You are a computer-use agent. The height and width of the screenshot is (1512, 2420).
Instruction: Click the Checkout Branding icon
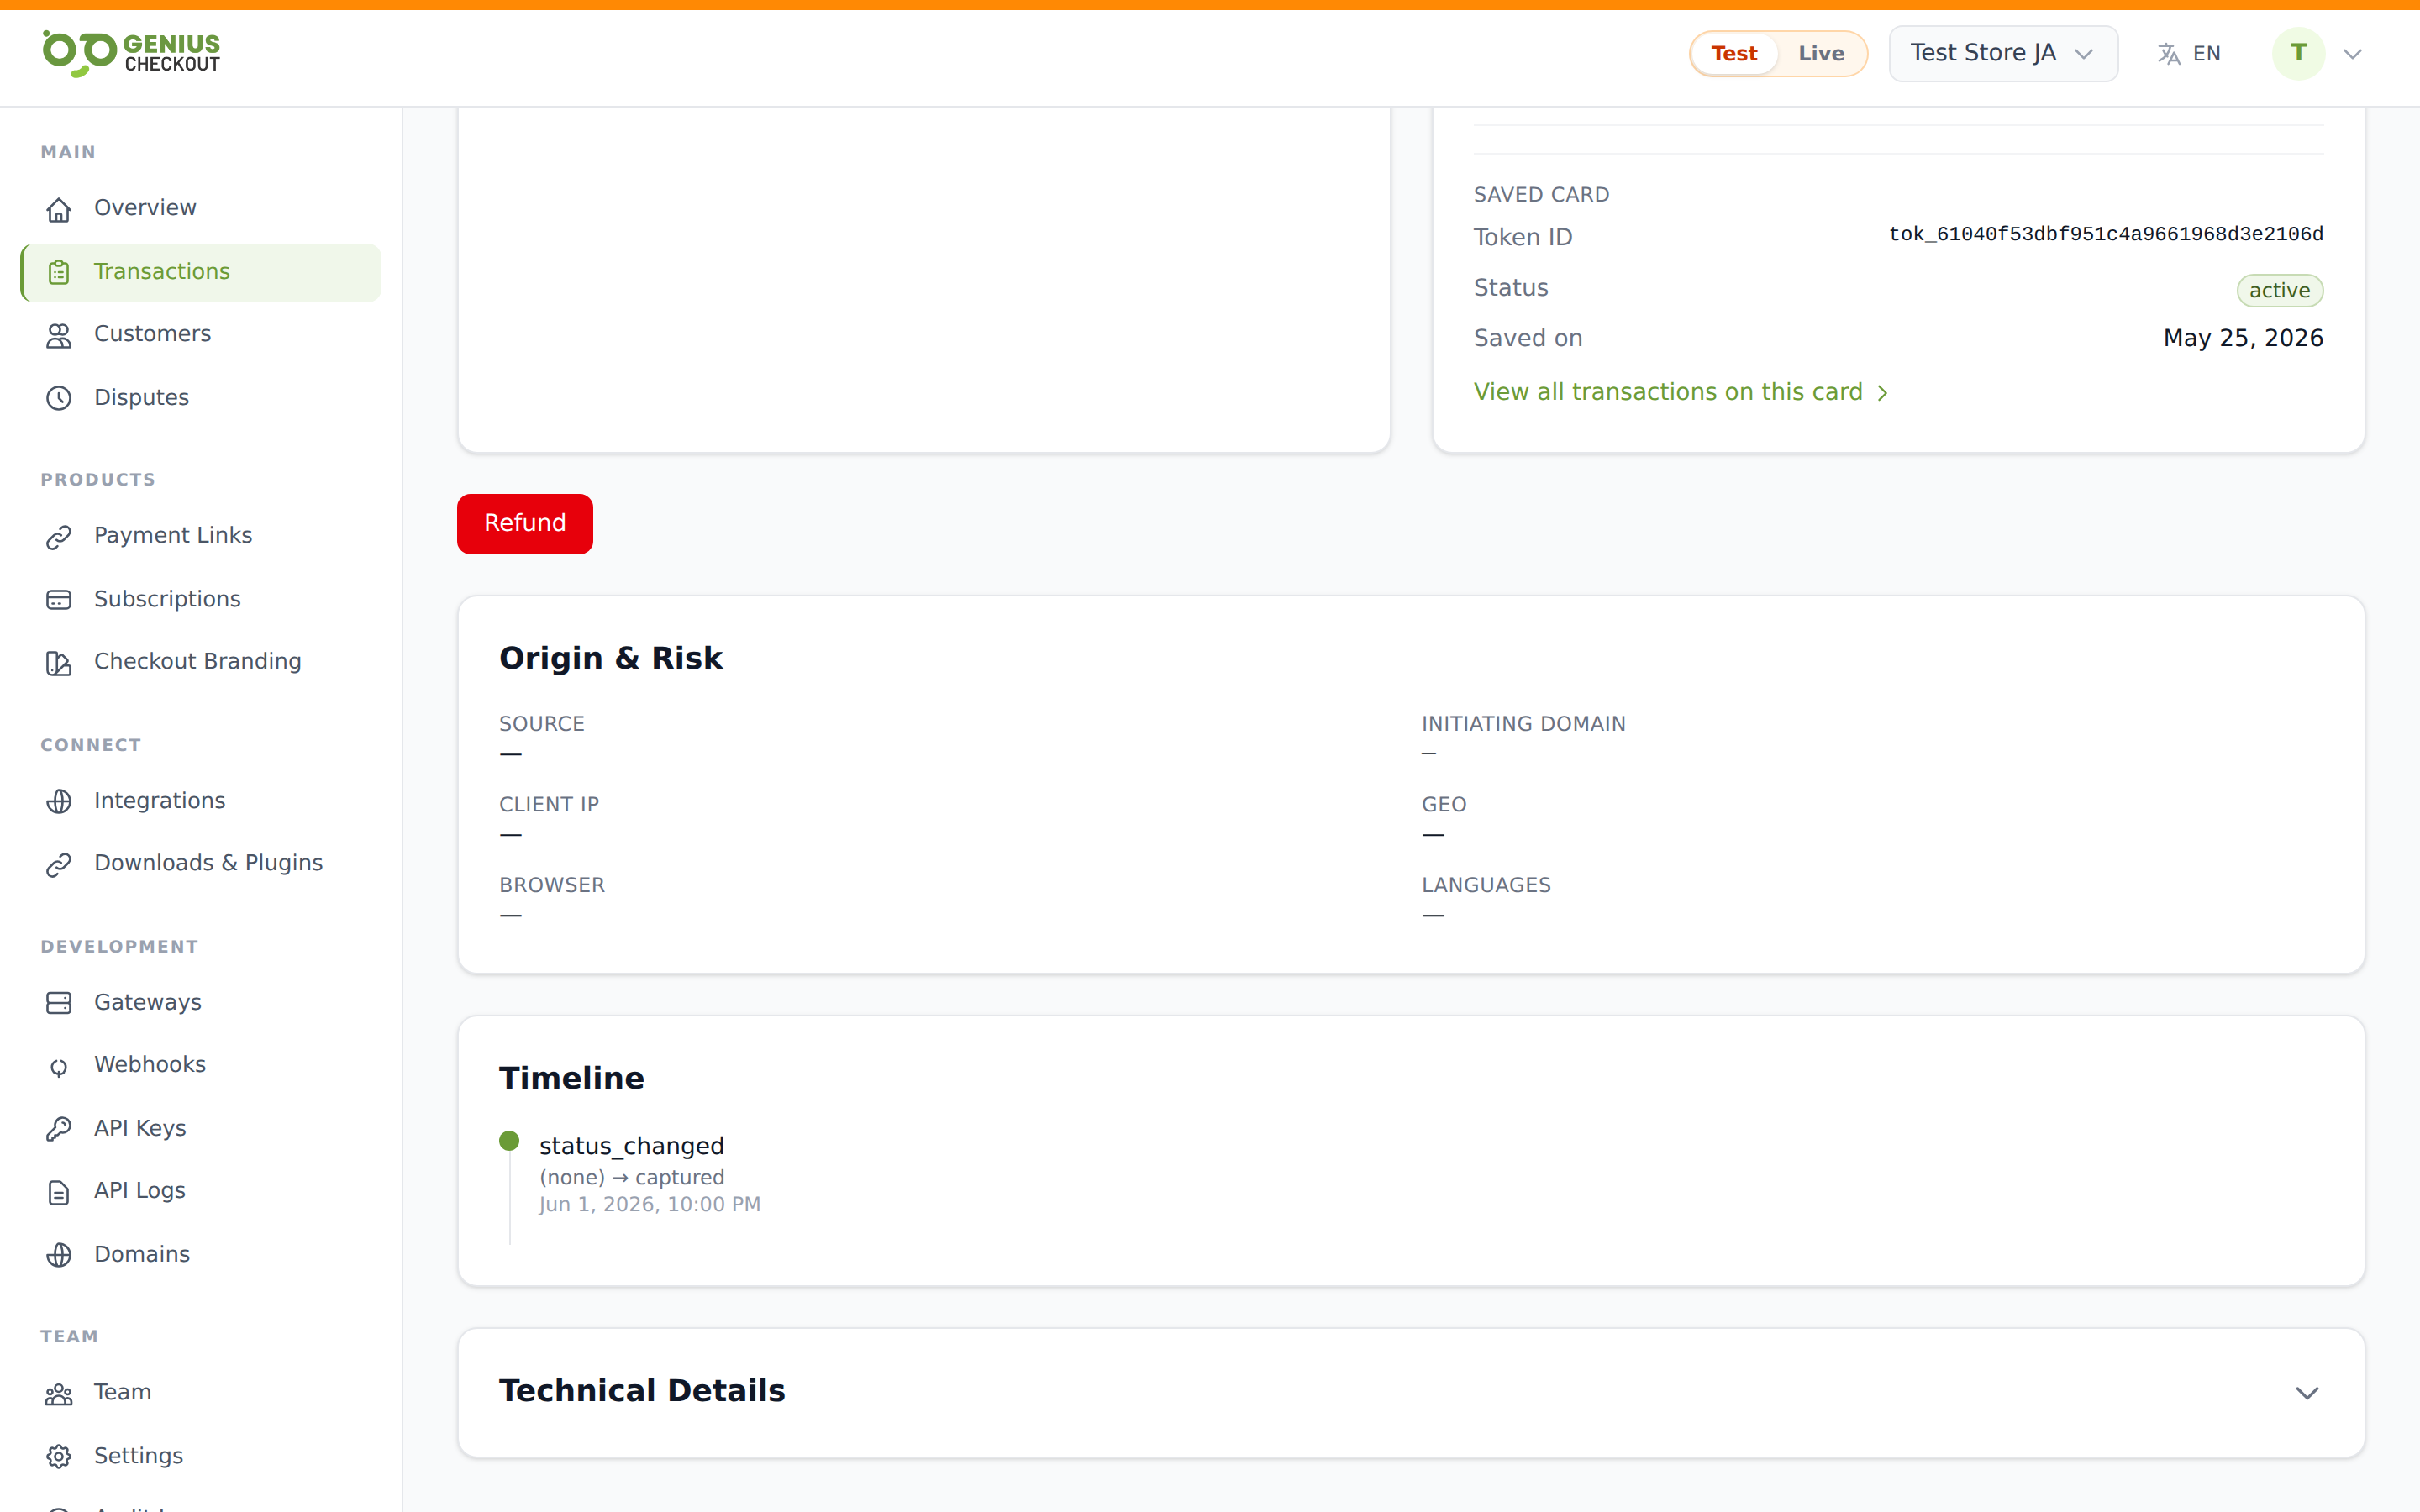59,663
